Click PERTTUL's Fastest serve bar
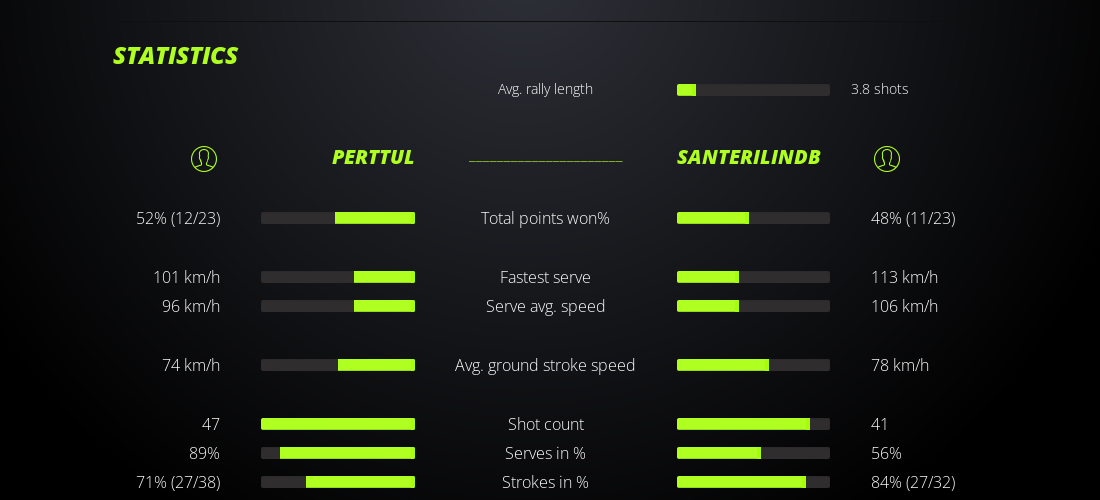The height and width of the screenshot is (500, 1100). pos(338,277)
